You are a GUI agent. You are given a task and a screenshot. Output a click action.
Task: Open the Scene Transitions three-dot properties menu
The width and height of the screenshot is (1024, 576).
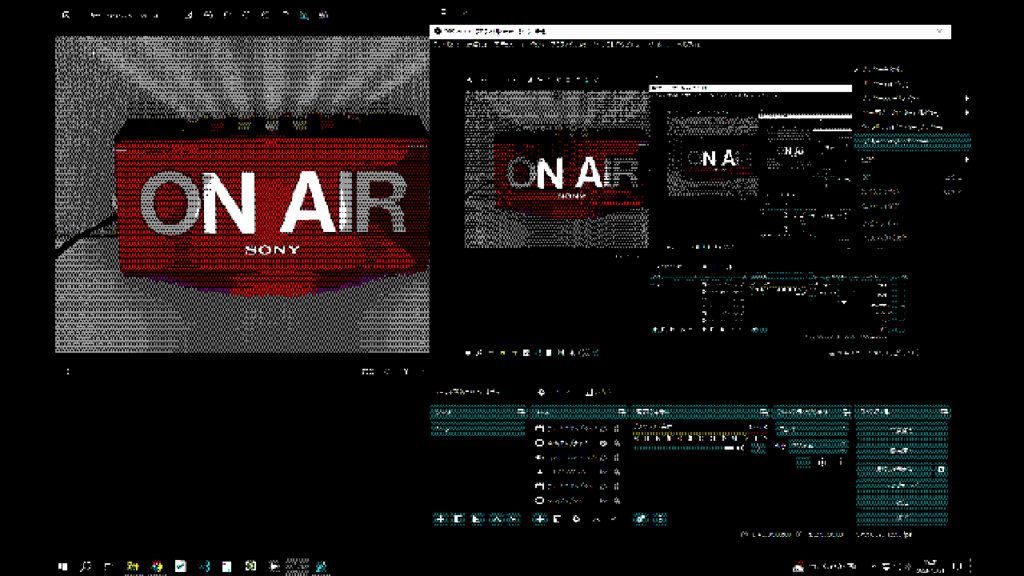840,462
